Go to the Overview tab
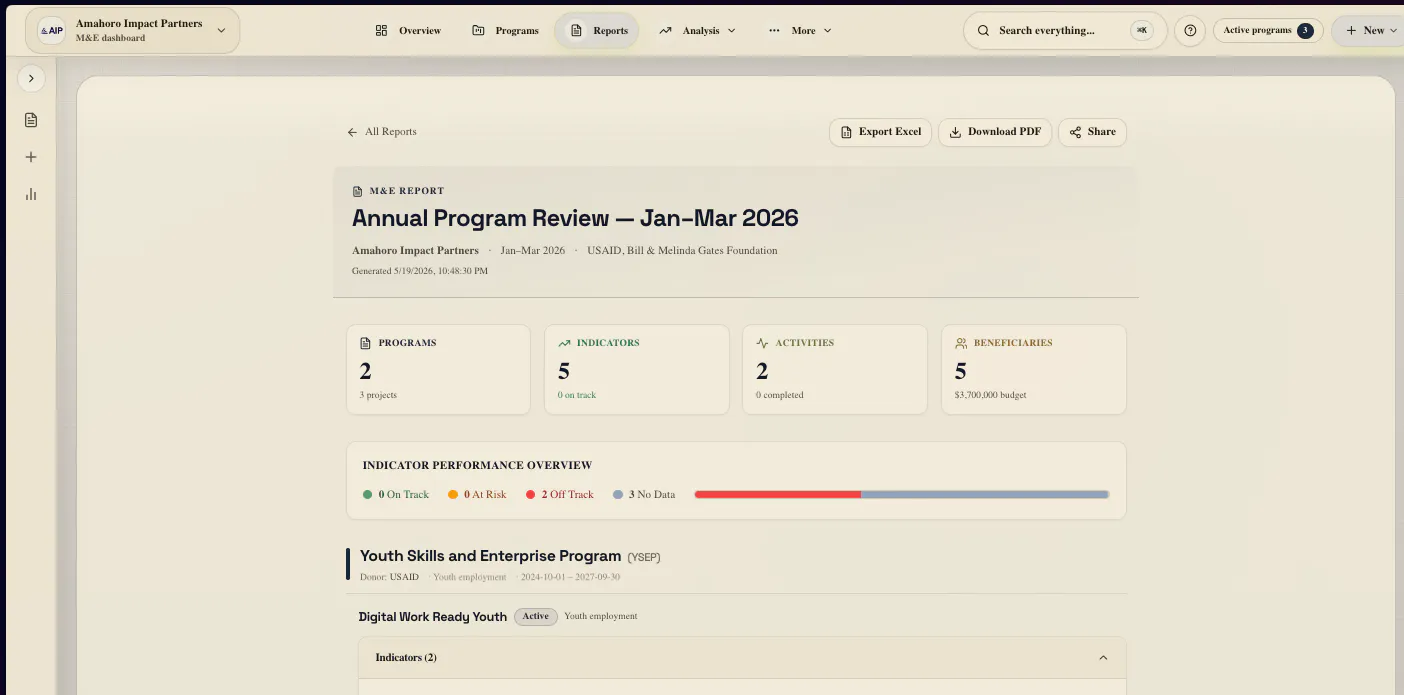The width and height of the screenshot is (1404, 695). tap(408, 30)
